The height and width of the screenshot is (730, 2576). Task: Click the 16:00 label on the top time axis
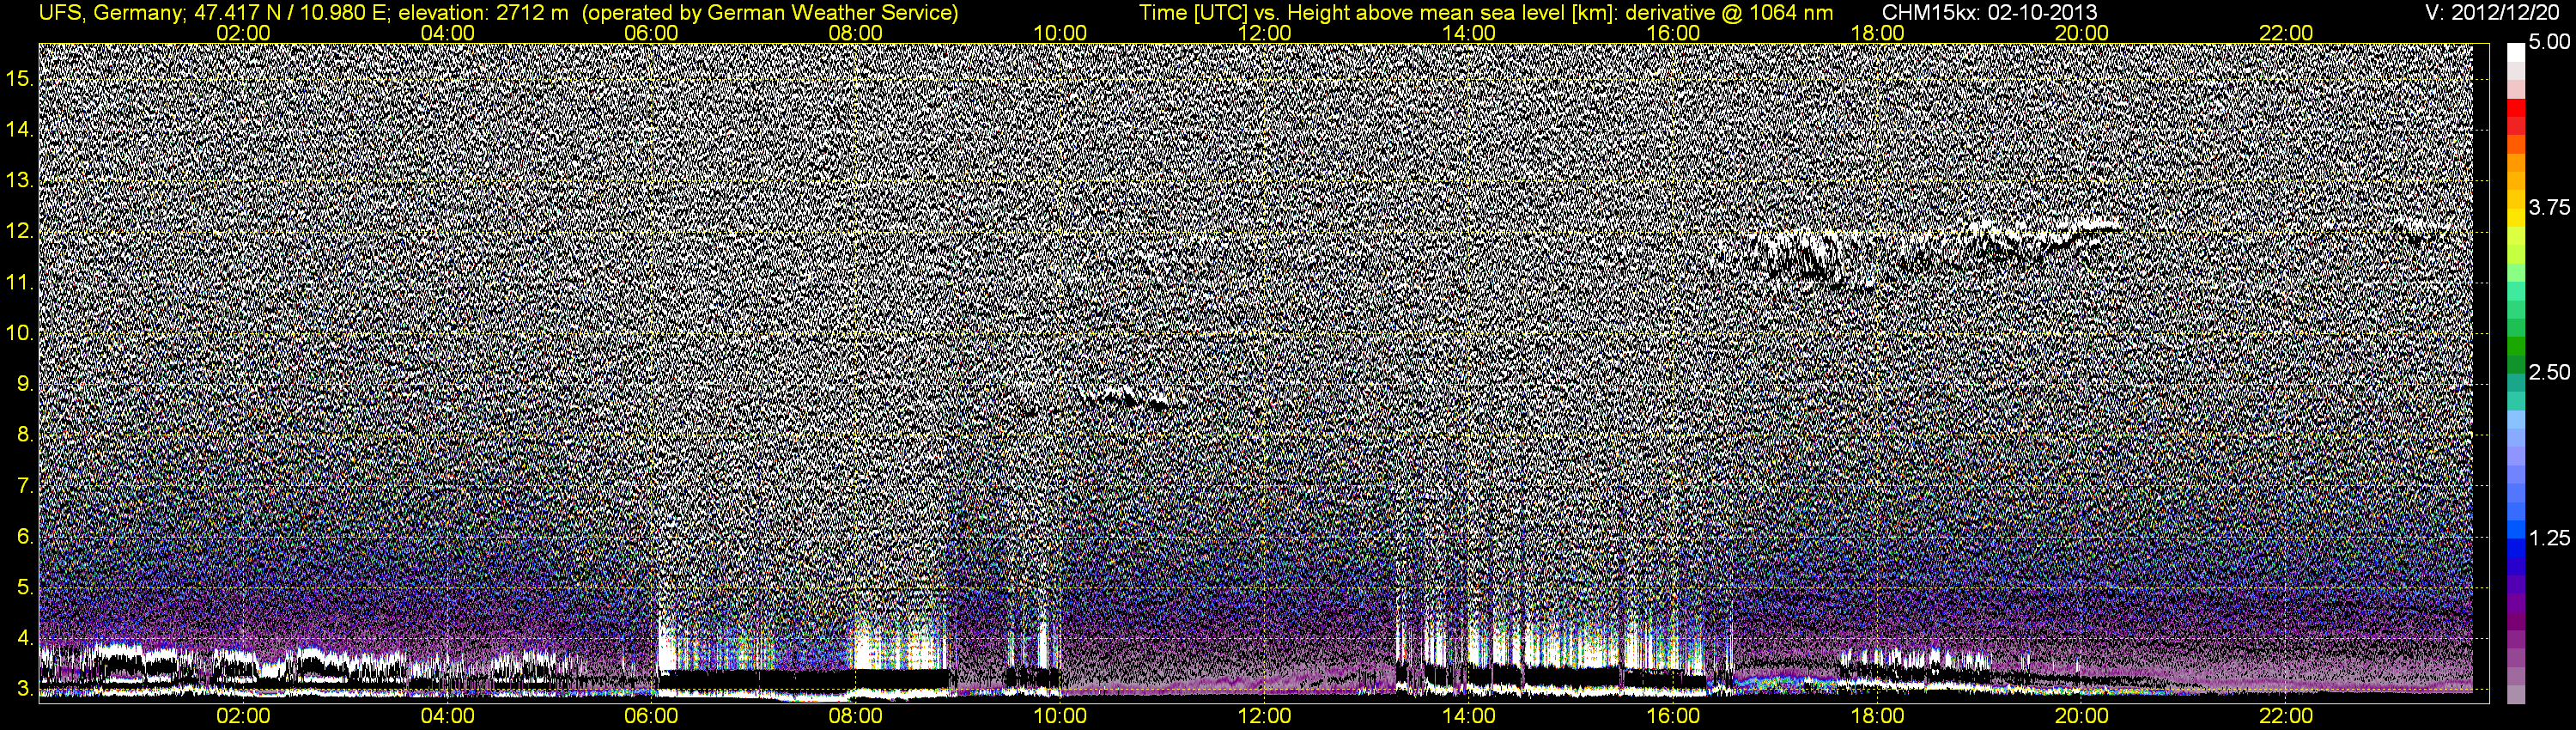click(1673, 33)
